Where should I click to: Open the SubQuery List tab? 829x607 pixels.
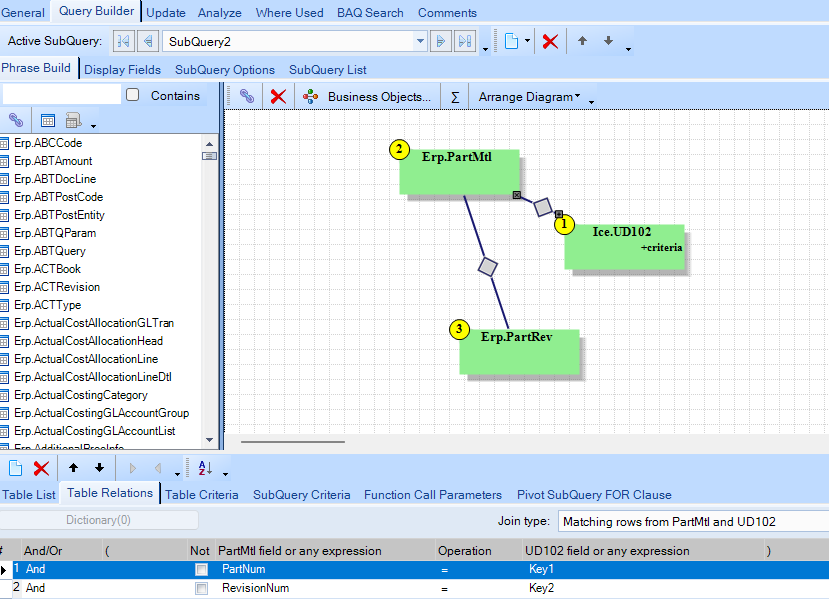coord(327,70)
